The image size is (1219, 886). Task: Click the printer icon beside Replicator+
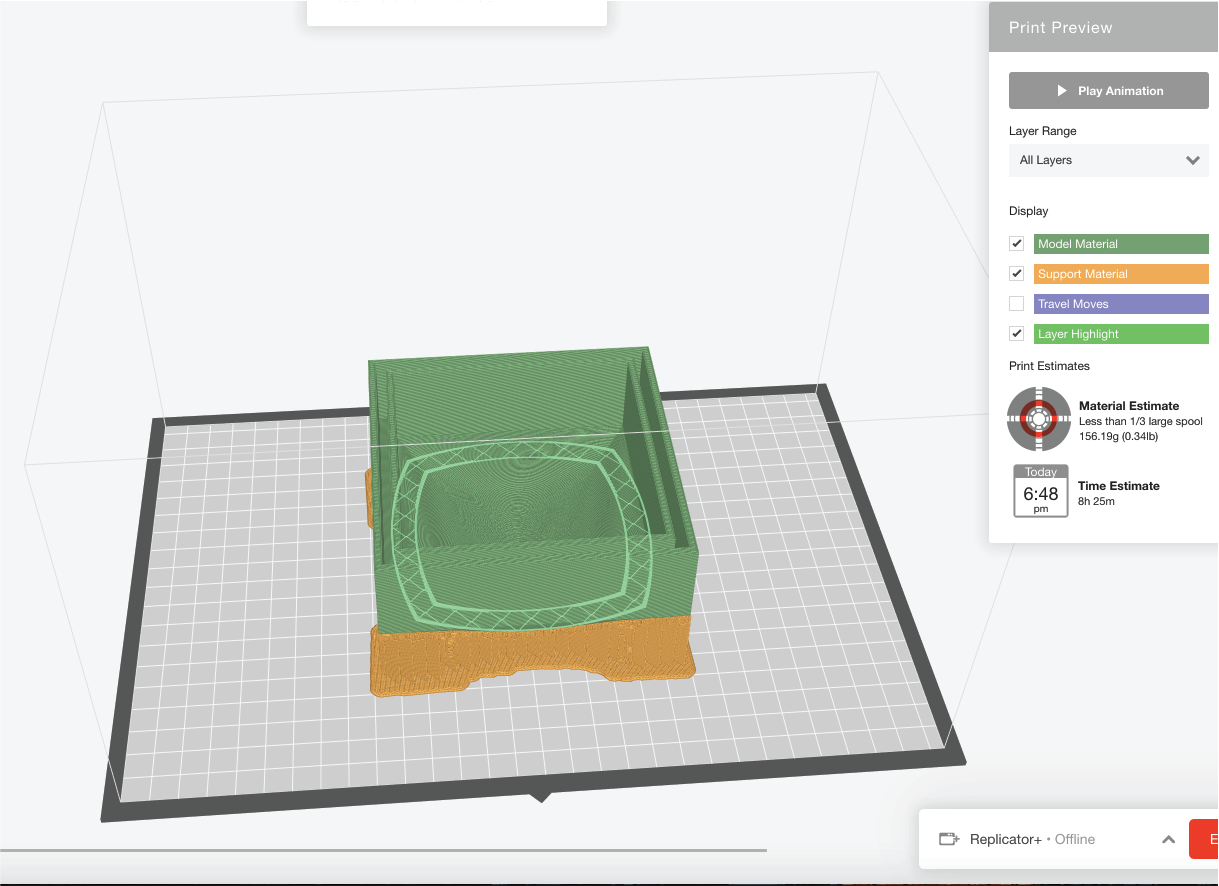pos(949,839)
